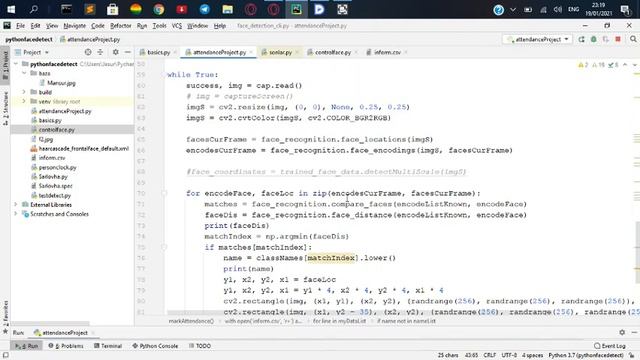Image resolution: width=640 pixels, height=360 pixels.
Task: Open the VCS menu
Action: (x=176, y=26)
